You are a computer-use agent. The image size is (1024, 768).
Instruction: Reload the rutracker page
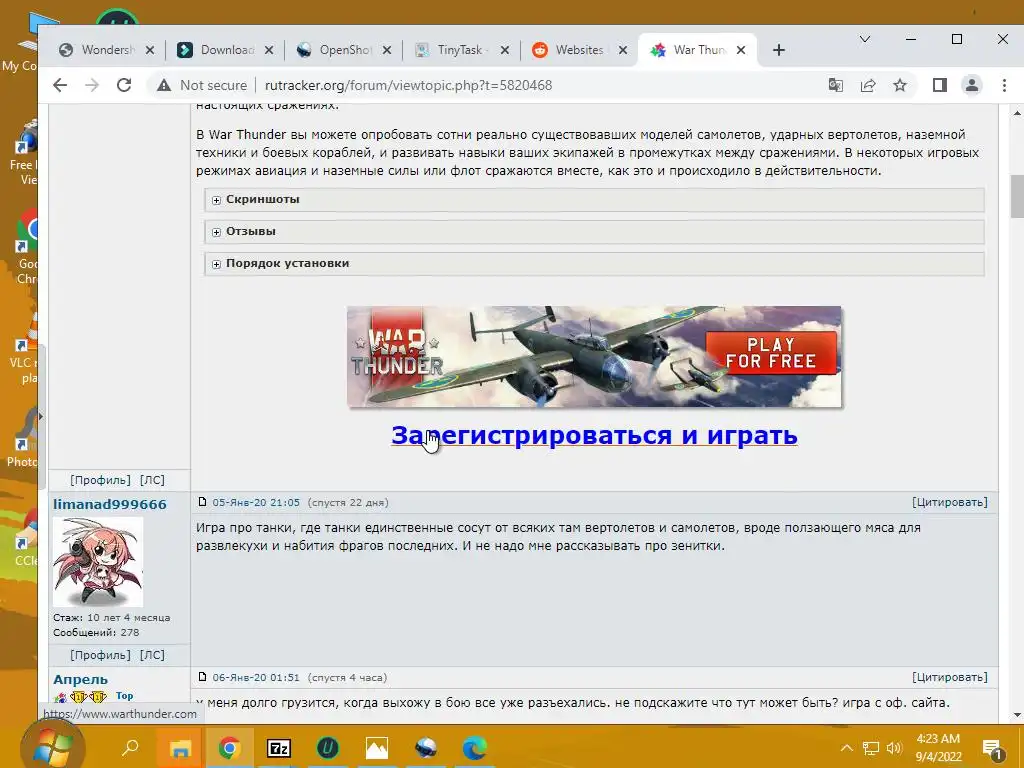(124, 86)
